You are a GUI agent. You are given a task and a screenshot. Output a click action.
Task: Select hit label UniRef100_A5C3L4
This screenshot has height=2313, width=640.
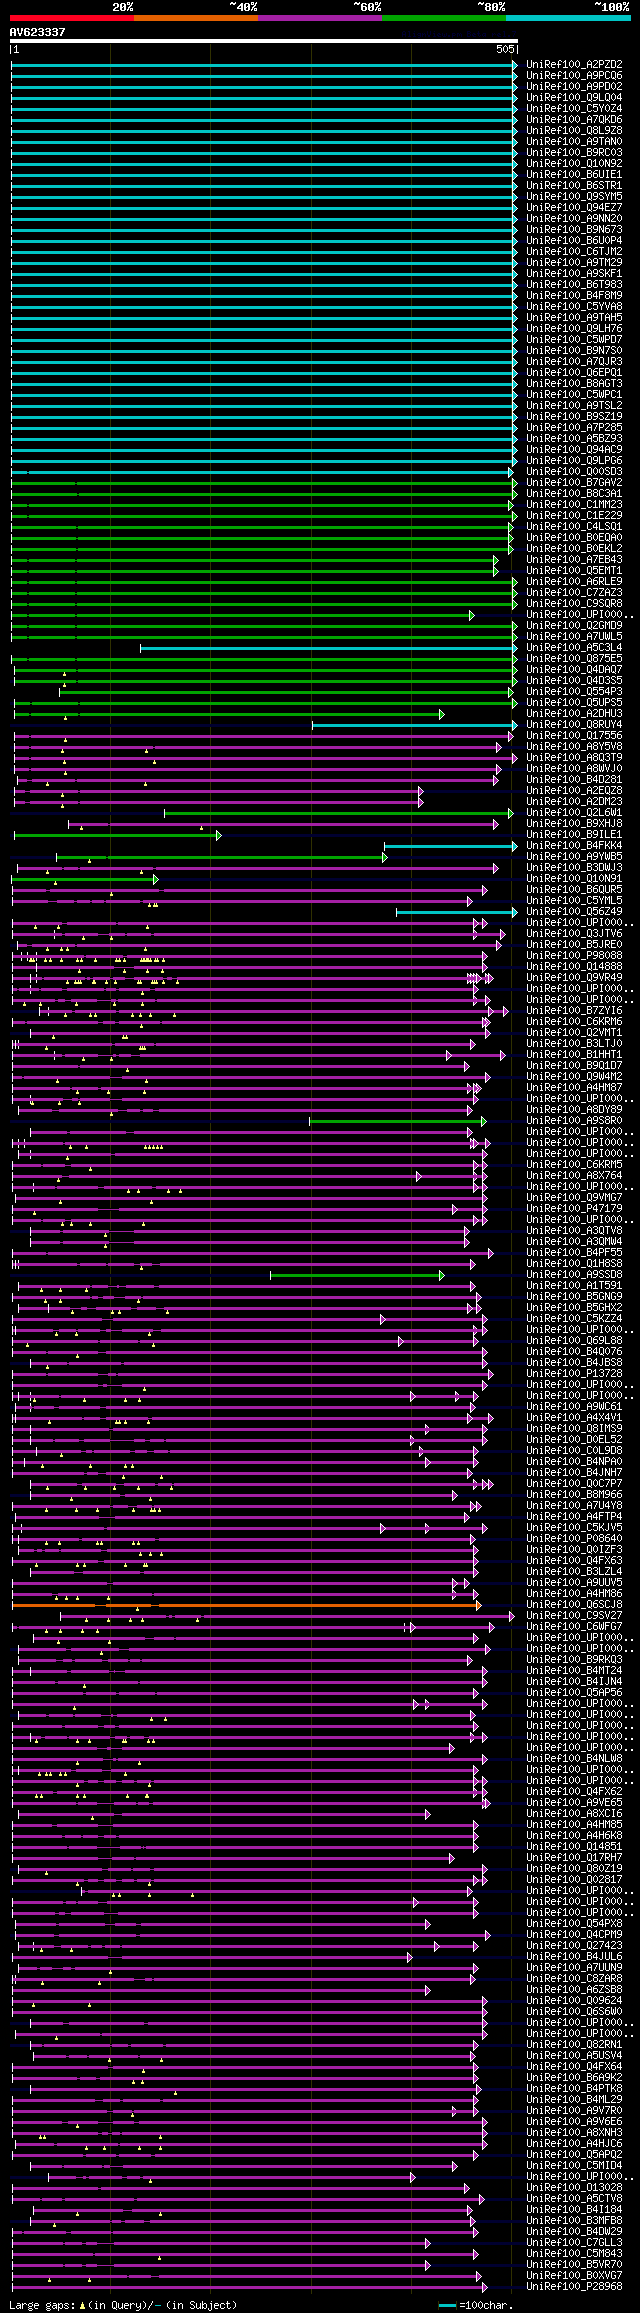574,647
